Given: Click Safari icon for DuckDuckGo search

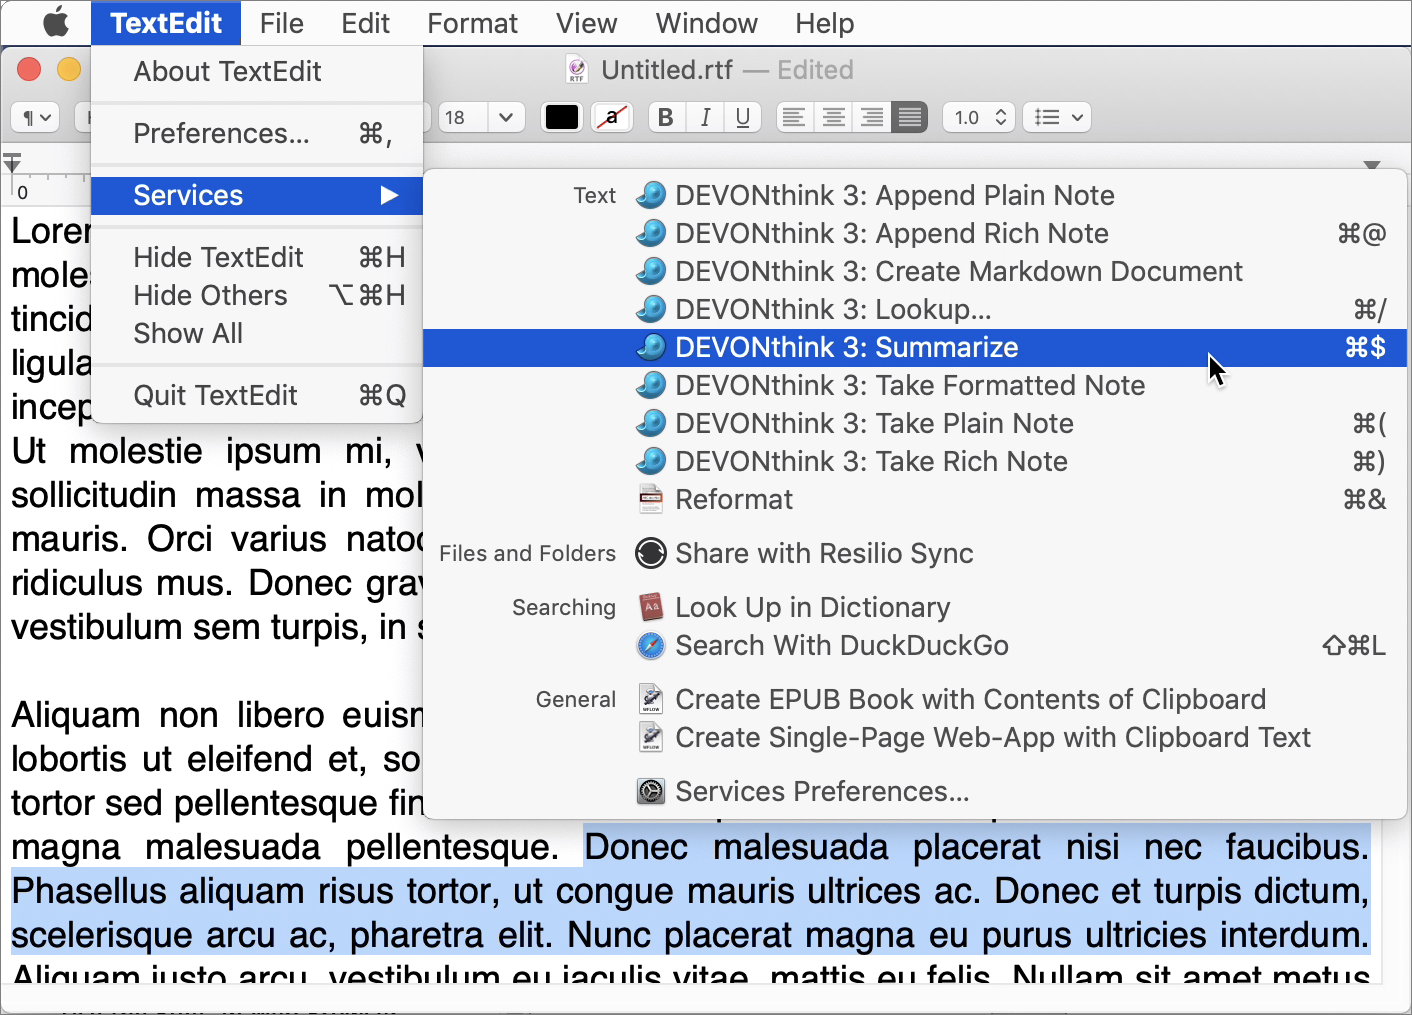Looking at the screenshot, I should pyautogui.click(x=651, y=645).
